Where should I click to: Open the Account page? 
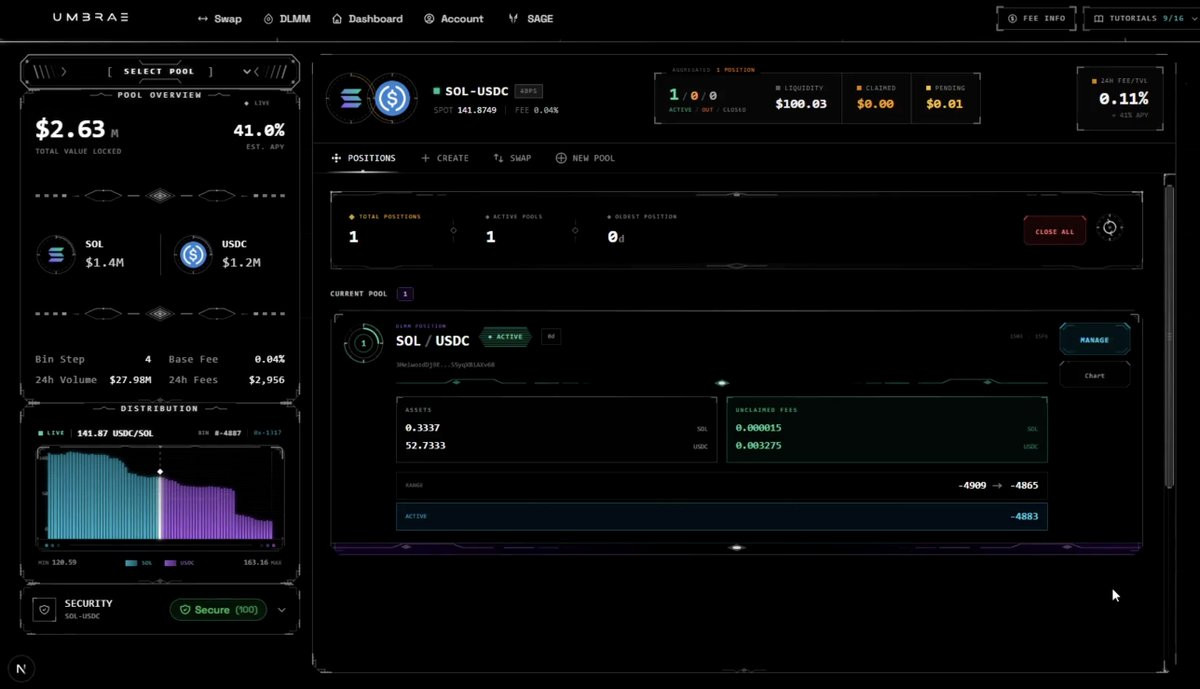454,18
